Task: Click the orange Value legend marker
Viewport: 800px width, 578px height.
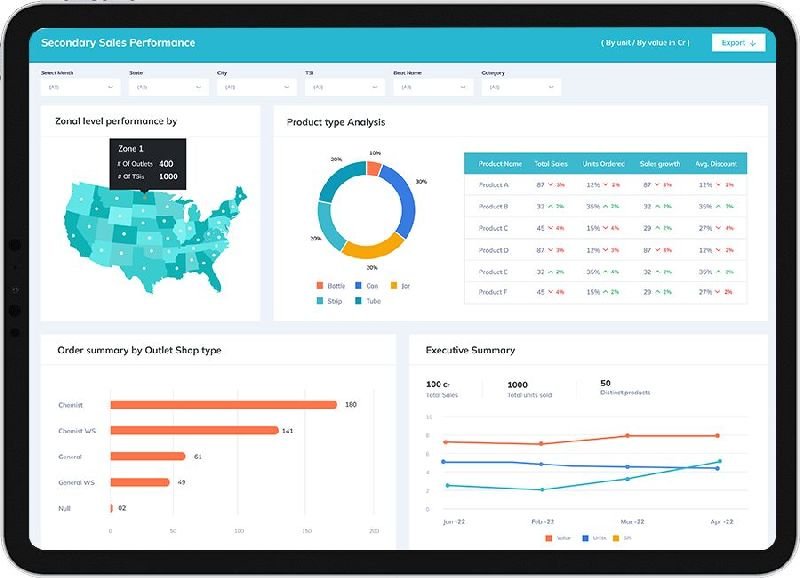Action: point(549,538)
